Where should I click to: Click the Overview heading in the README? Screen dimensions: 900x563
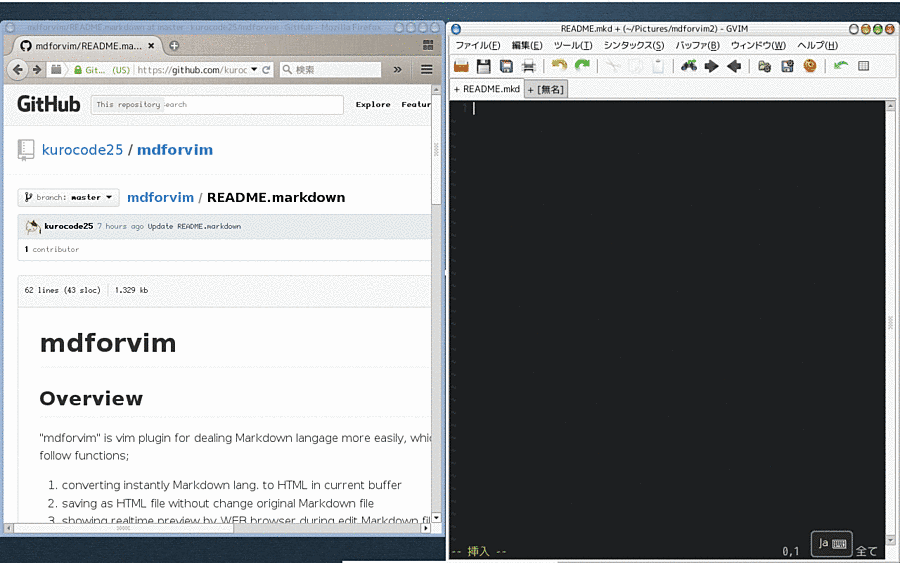(91, 398)
